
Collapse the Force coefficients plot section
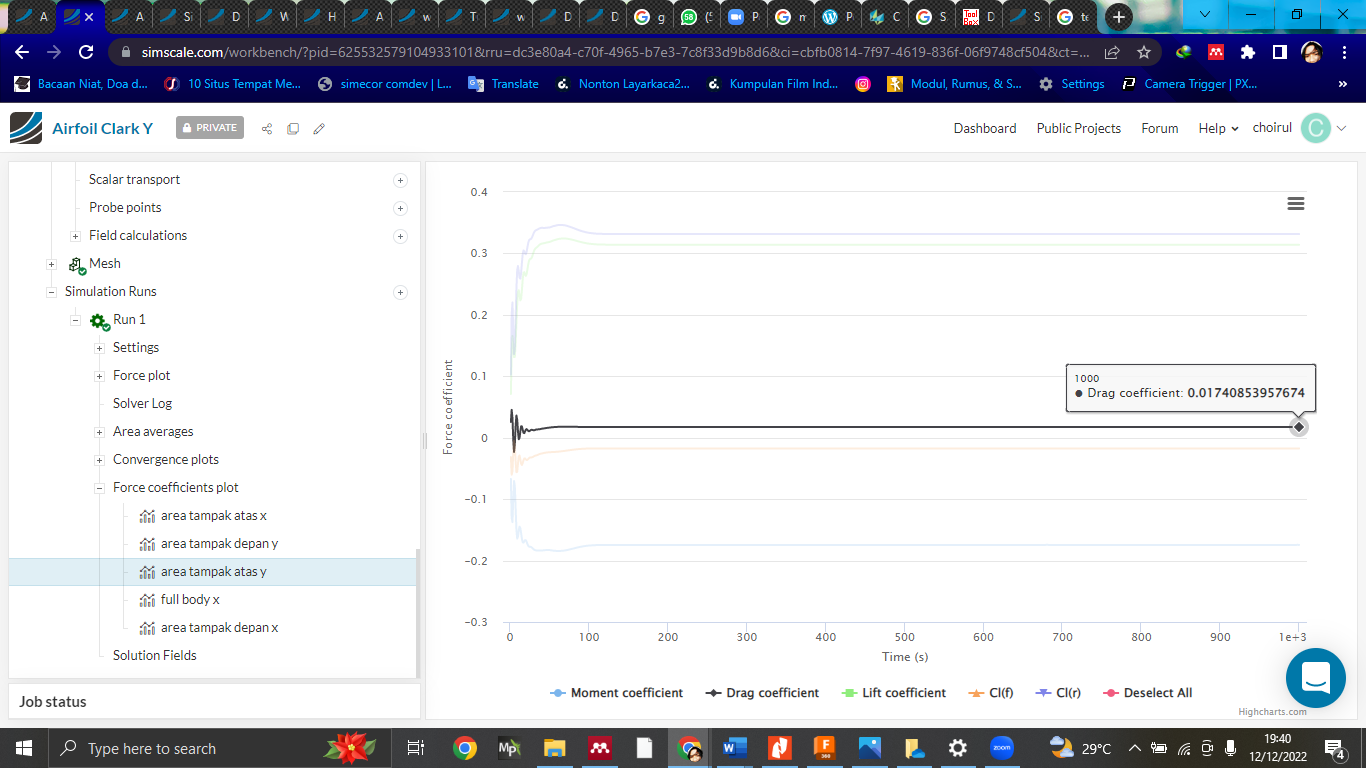tap(99, 487)
